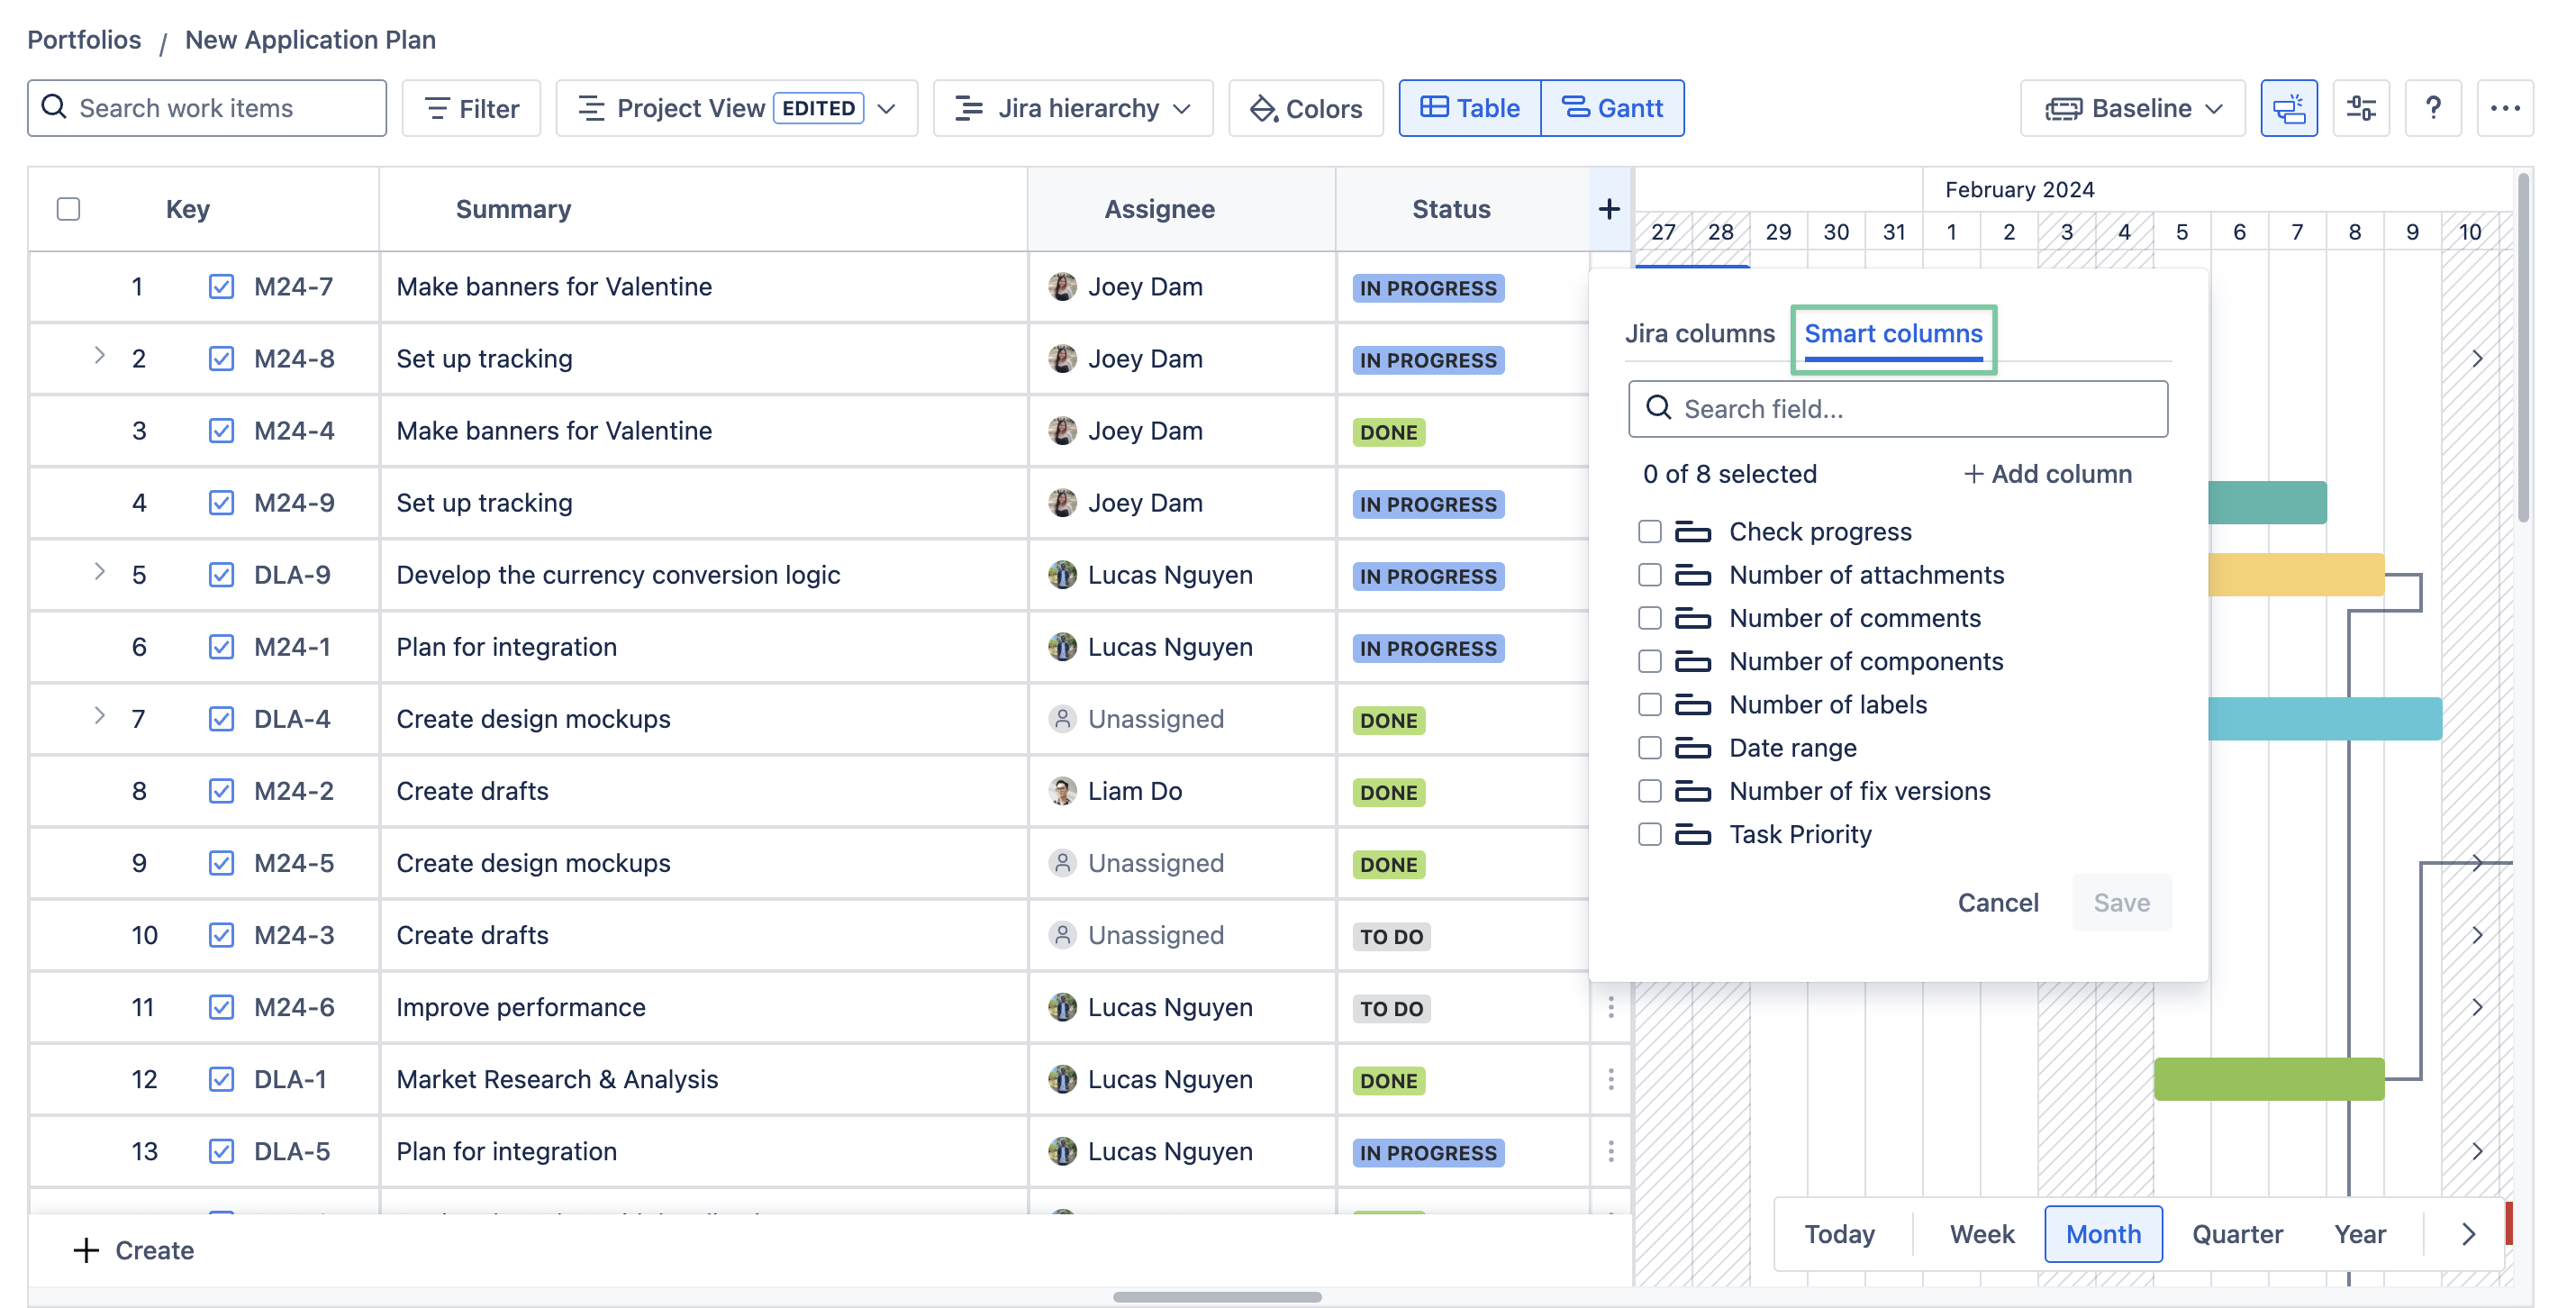
Task: Click the plus icon to add column
Action: click(x=1609, y=209)
